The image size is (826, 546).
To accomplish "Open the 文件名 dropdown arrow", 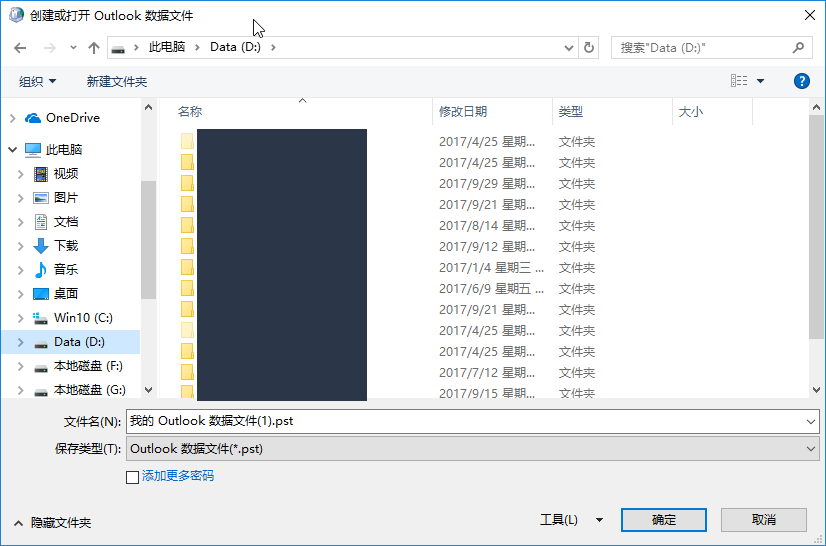I will tap(810, 422).
